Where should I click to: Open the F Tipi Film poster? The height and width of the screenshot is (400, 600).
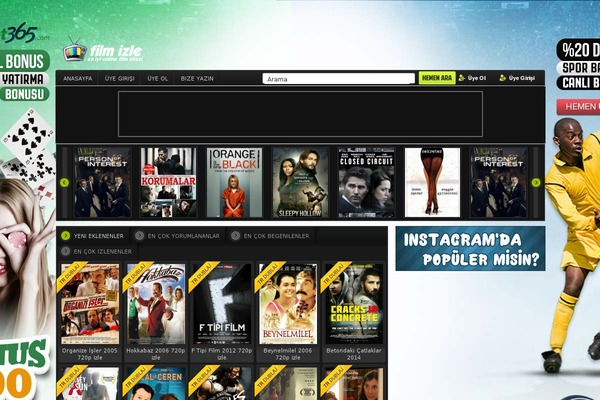pos(222,304)
